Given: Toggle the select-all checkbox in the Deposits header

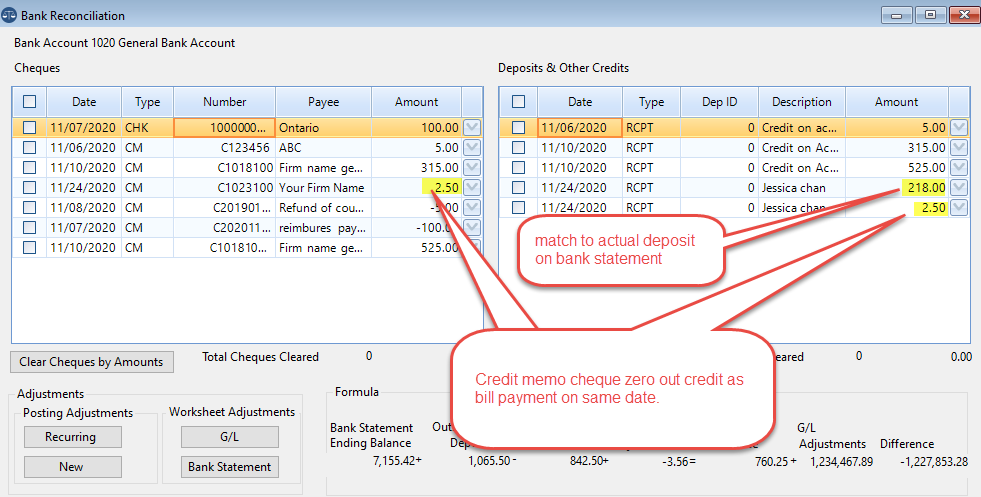Looking at the screenshot, I should click(x=519, y=101).
